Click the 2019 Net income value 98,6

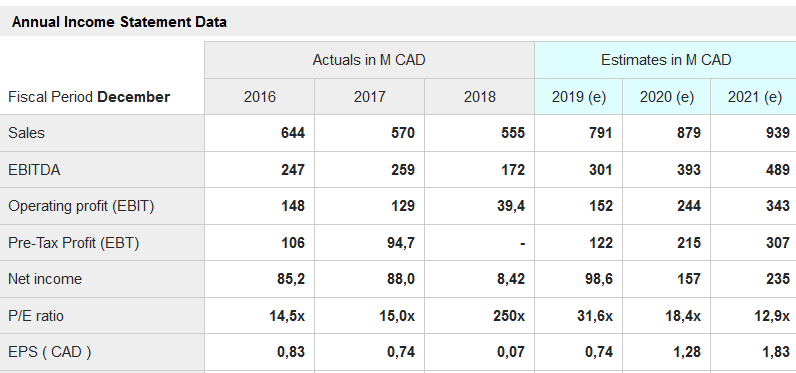(x=597, y=279)
